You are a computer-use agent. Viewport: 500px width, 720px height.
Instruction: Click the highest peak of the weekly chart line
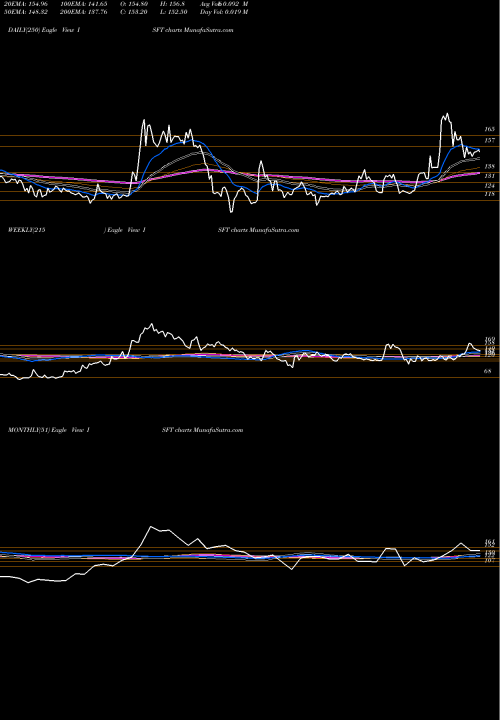point(152,325)
